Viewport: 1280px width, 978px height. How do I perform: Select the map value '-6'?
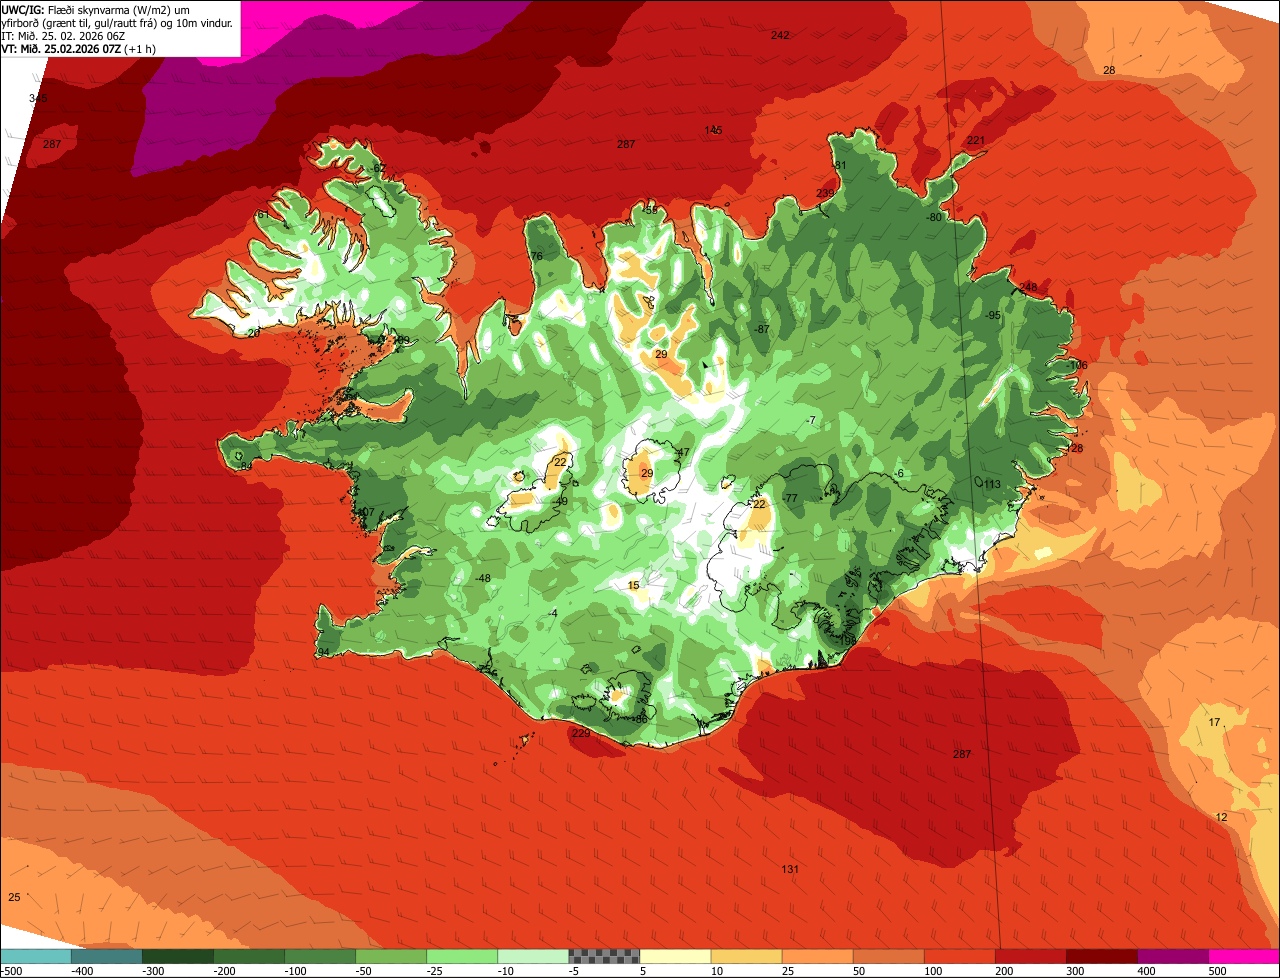(x=899, y=473)
